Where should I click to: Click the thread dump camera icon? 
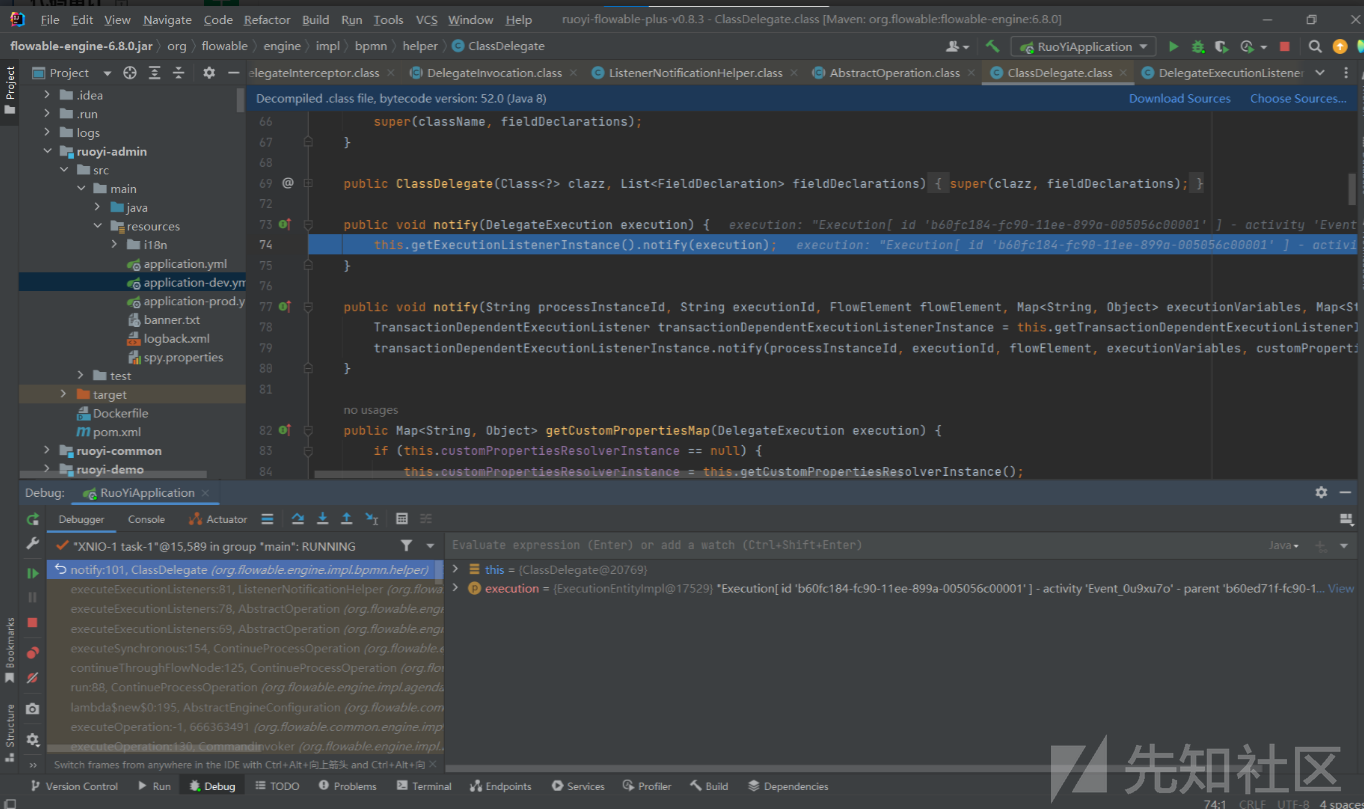(x=33, y=709)
